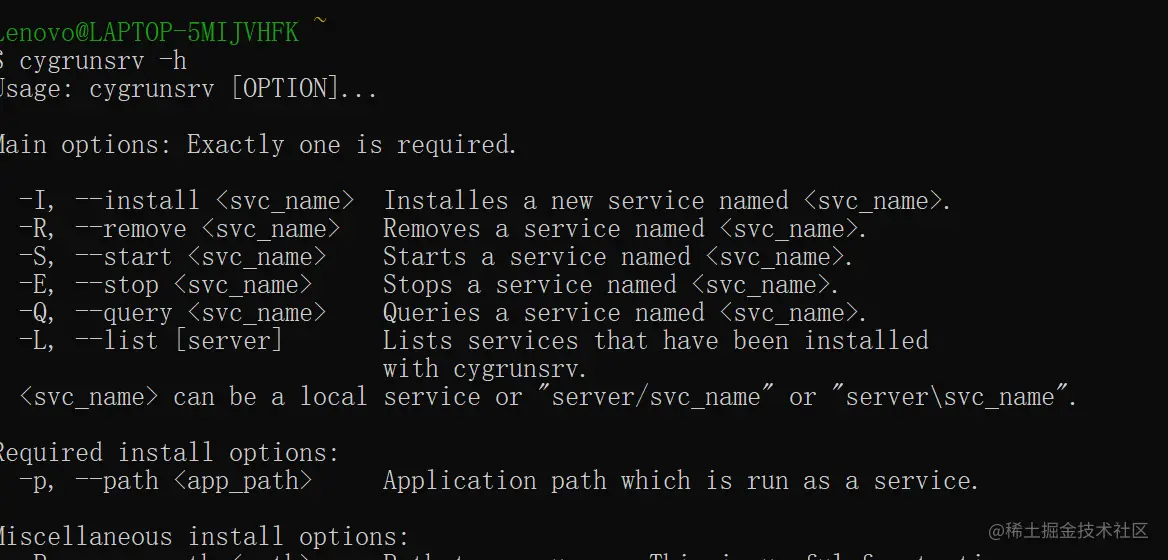Click the '--path <app_path>' option
This screenshot has width=1168, height=560.
tap(194, 480)
